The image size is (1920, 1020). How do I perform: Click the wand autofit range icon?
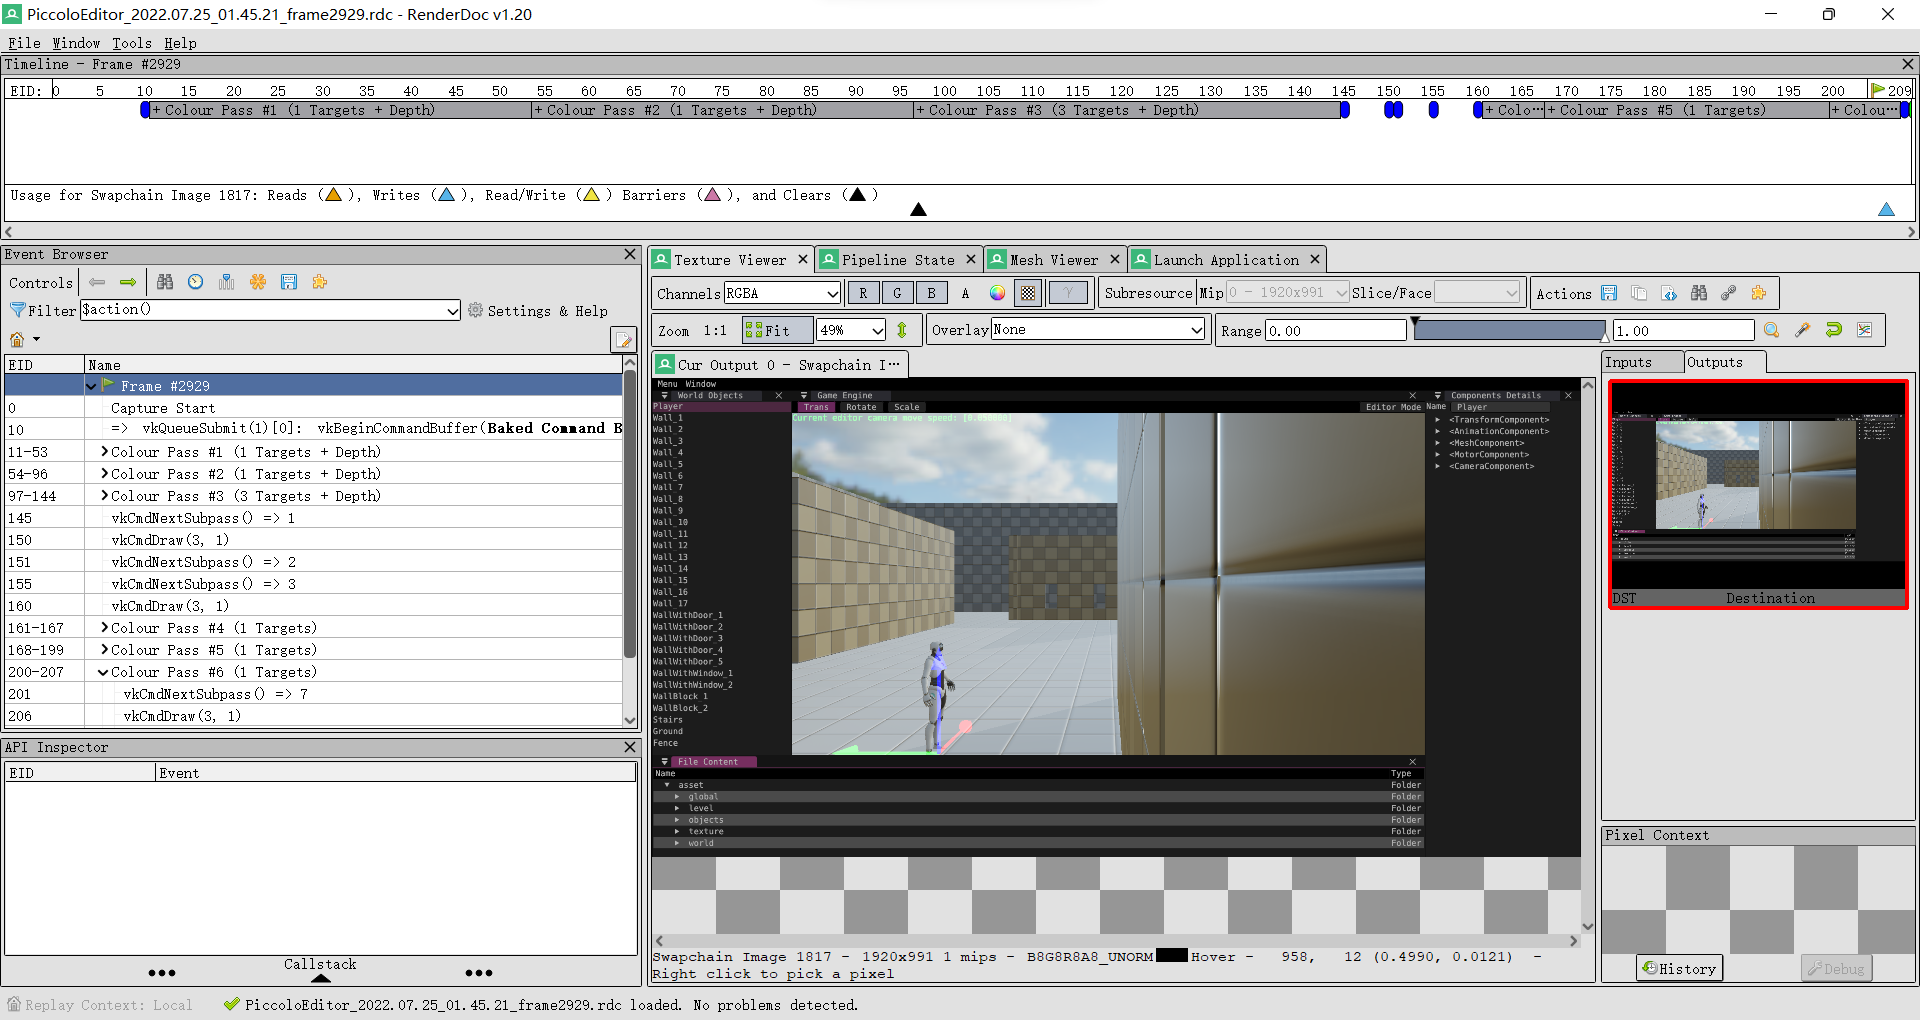pyautogui.click(x=1803, y=330)
